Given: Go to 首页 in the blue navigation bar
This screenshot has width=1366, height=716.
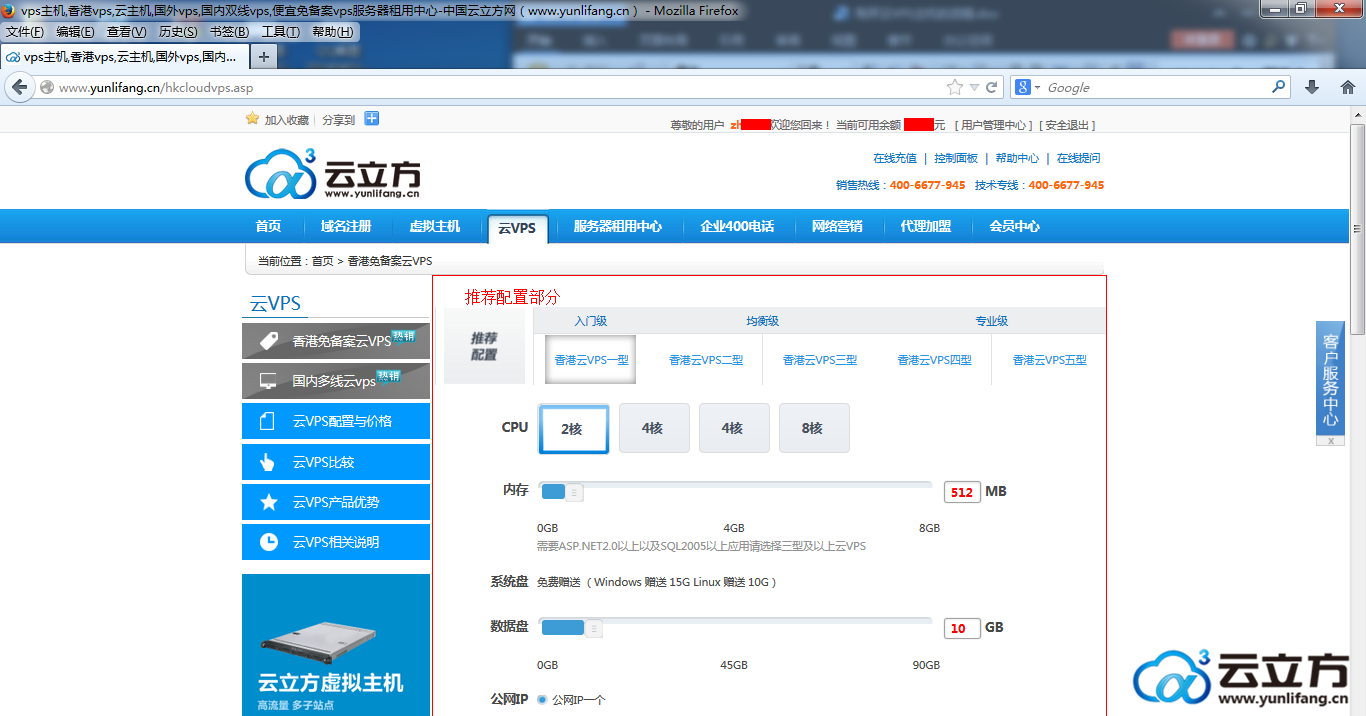Looking at the screenshot, I should [268, 226].
